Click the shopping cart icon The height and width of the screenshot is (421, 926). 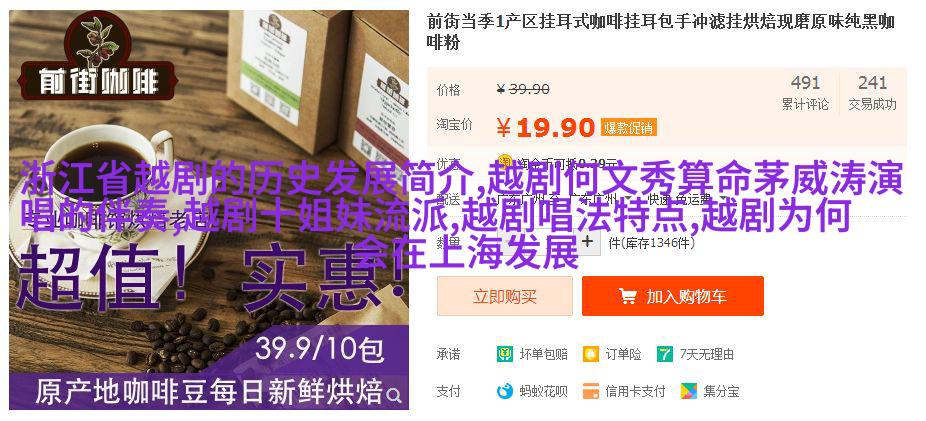pyautogui.click(x=627, y=296)
